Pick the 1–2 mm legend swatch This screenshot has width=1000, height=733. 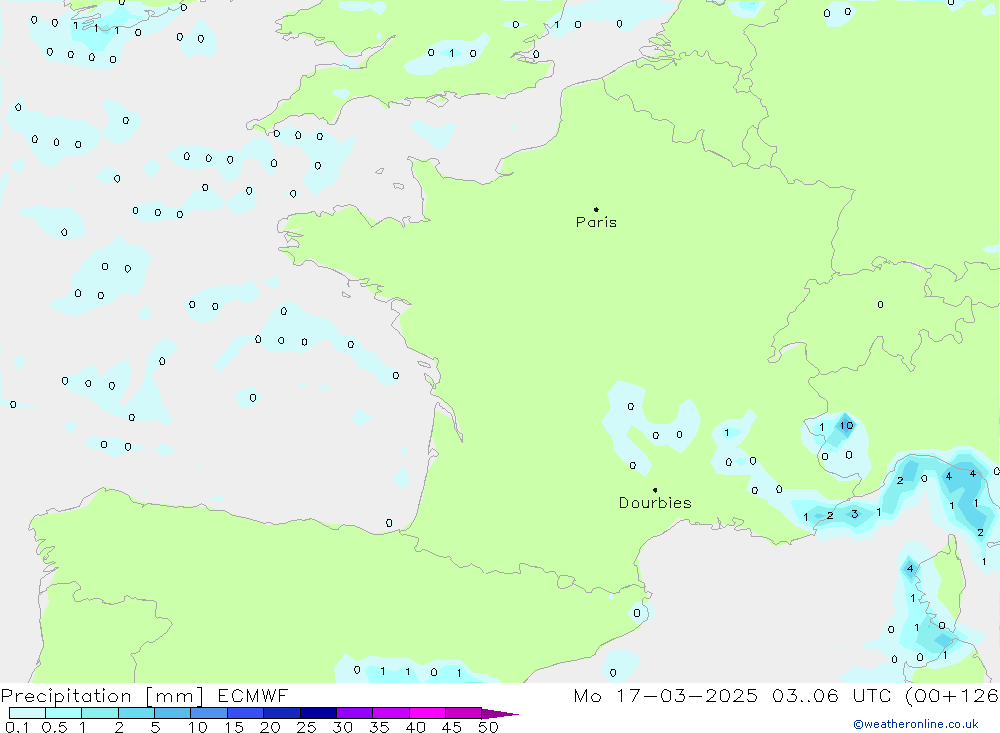pyautogui.click(x=99, y=713)
